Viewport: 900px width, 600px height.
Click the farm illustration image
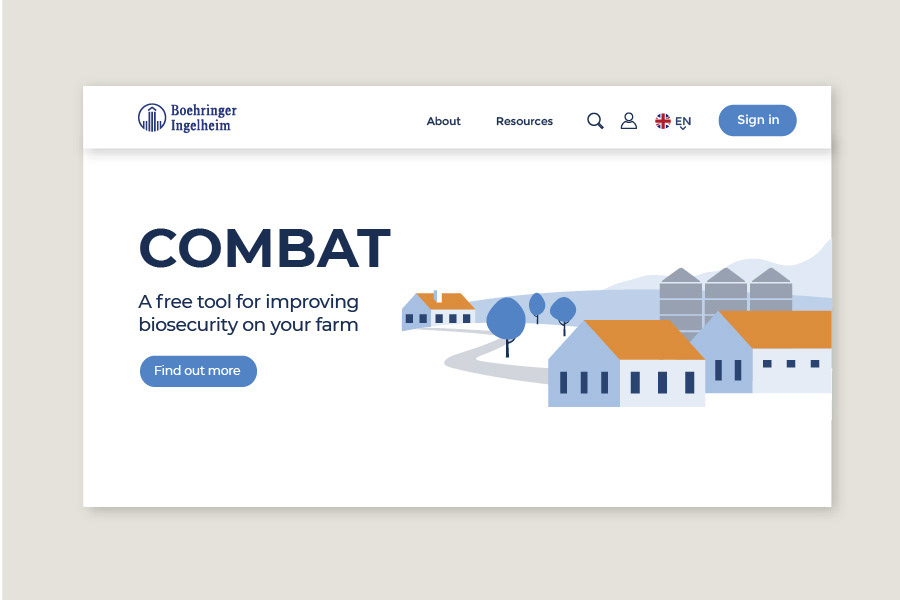(616, 323)
